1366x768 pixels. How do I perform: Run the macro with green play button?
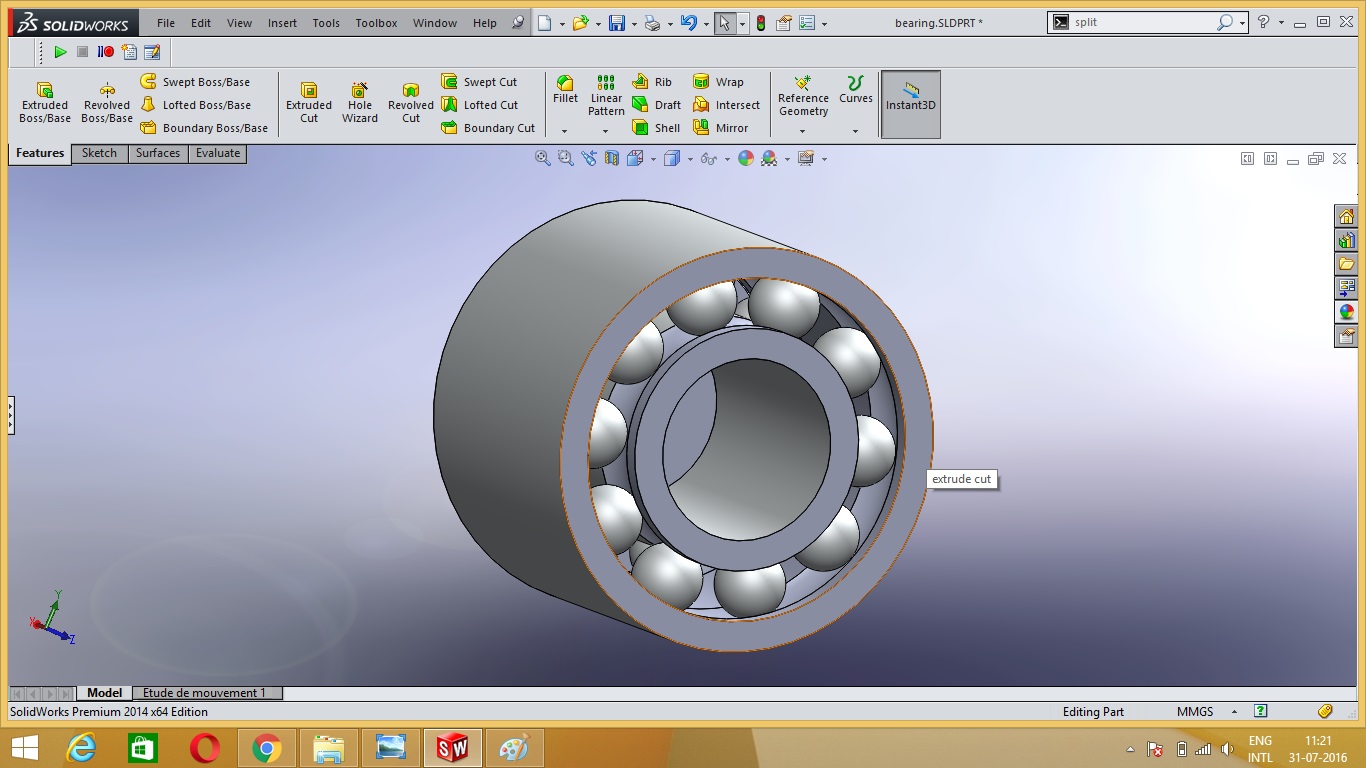pos(60,52)
